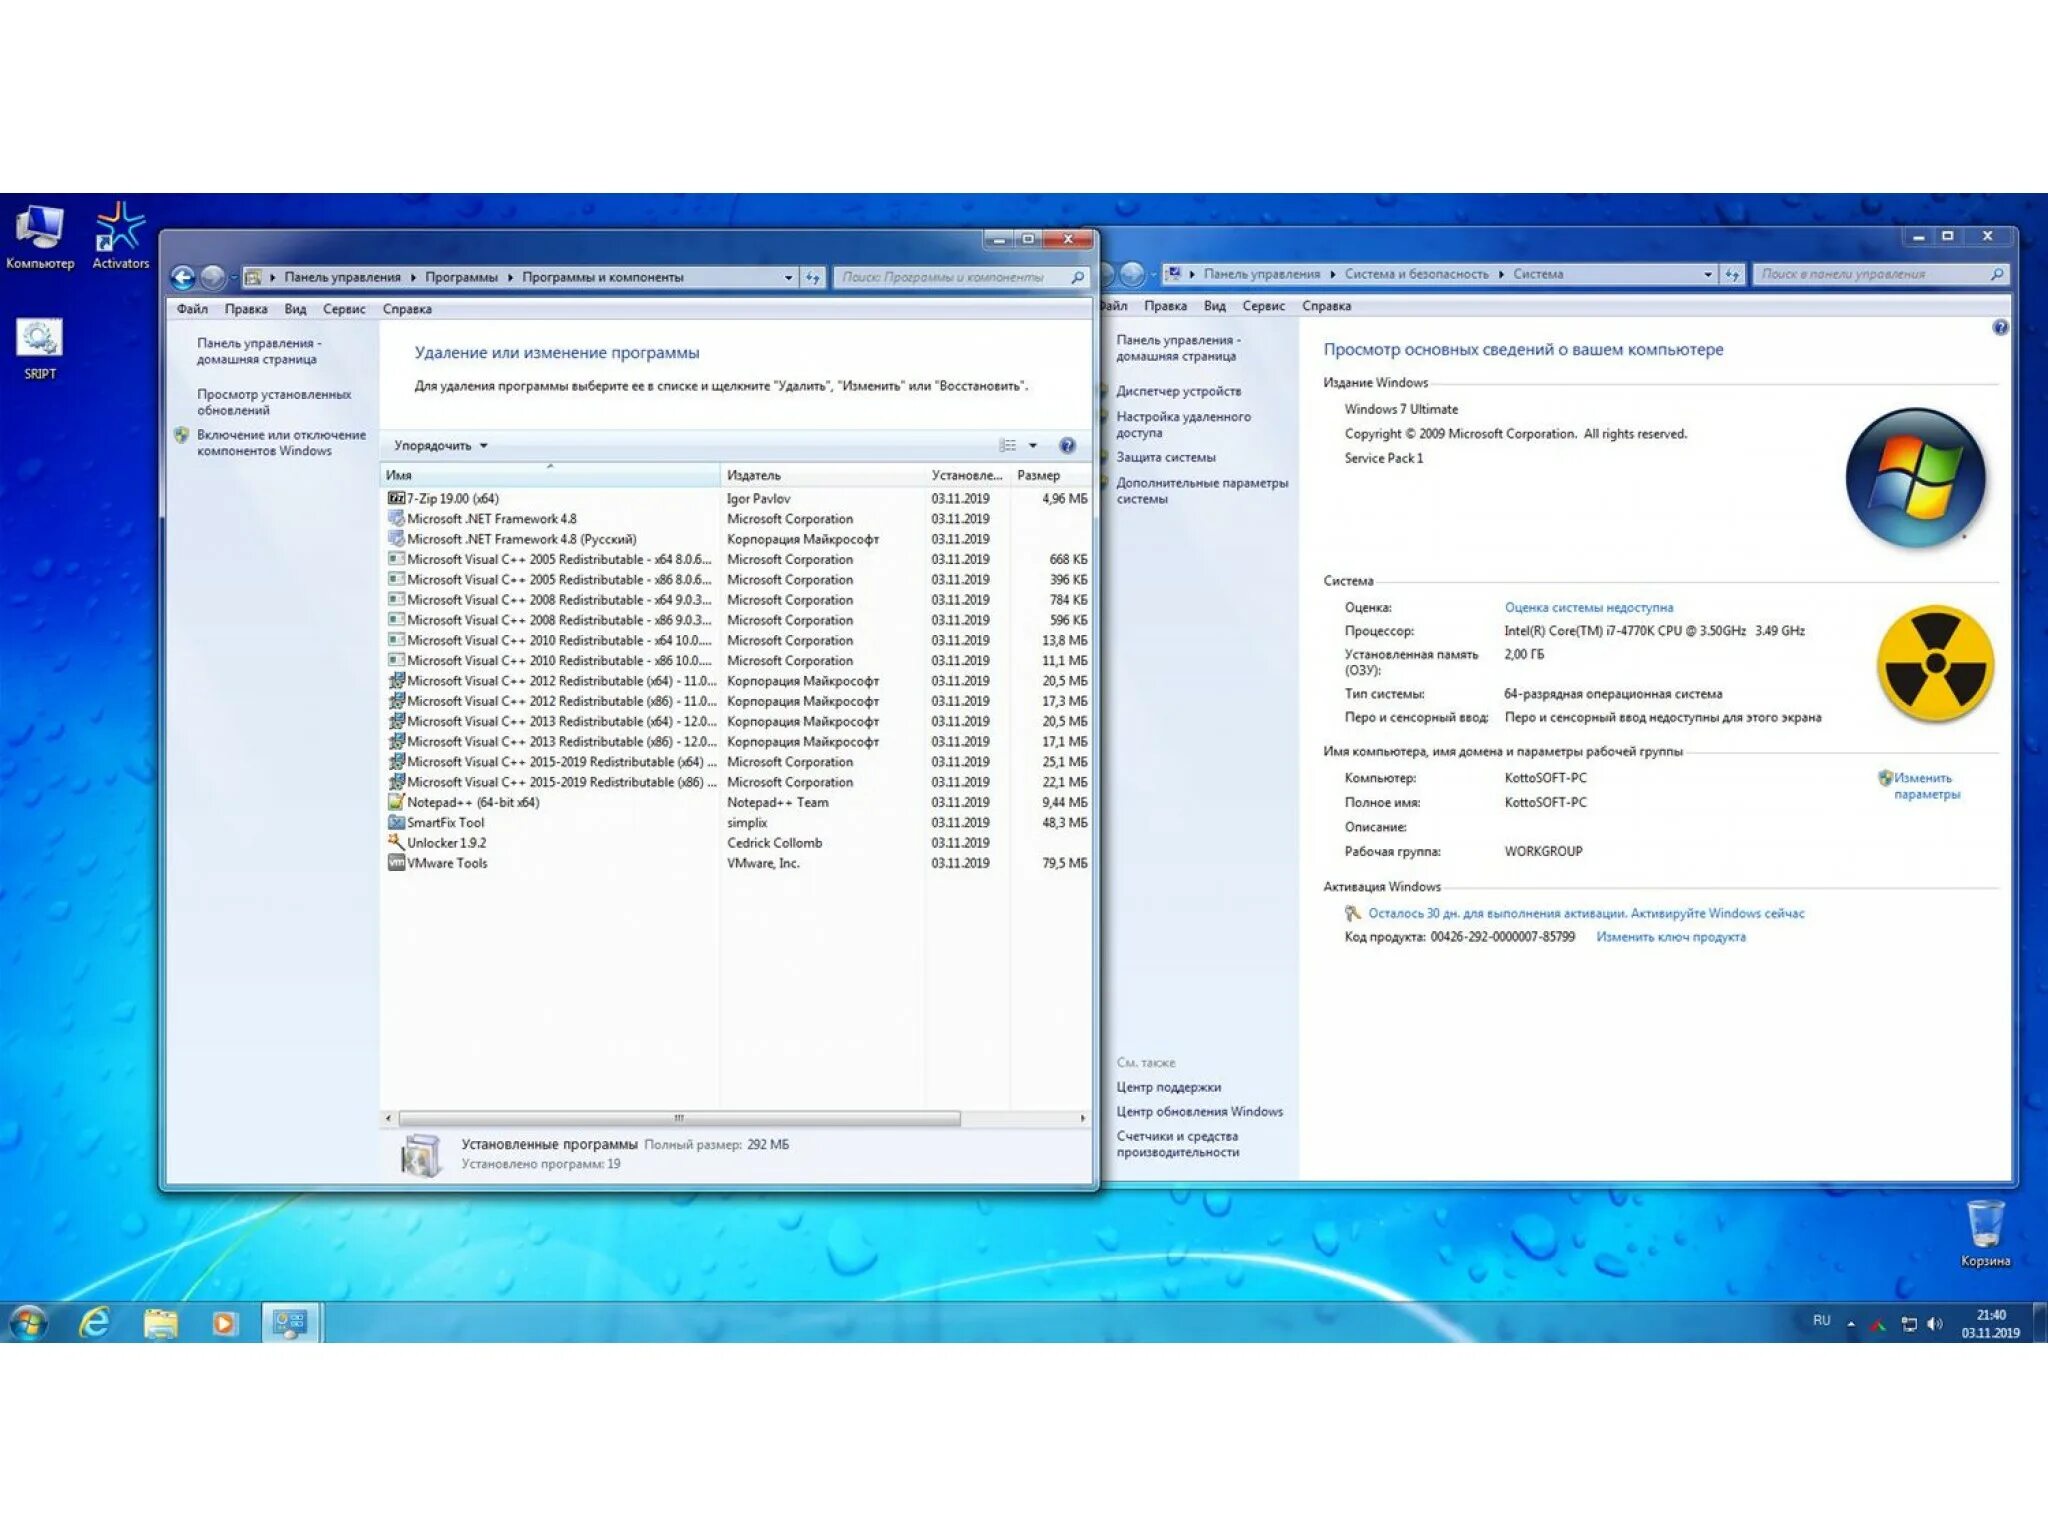Open the Справка menu in System window
Screen dimensions: 2048x1536
coord(1326,306)
